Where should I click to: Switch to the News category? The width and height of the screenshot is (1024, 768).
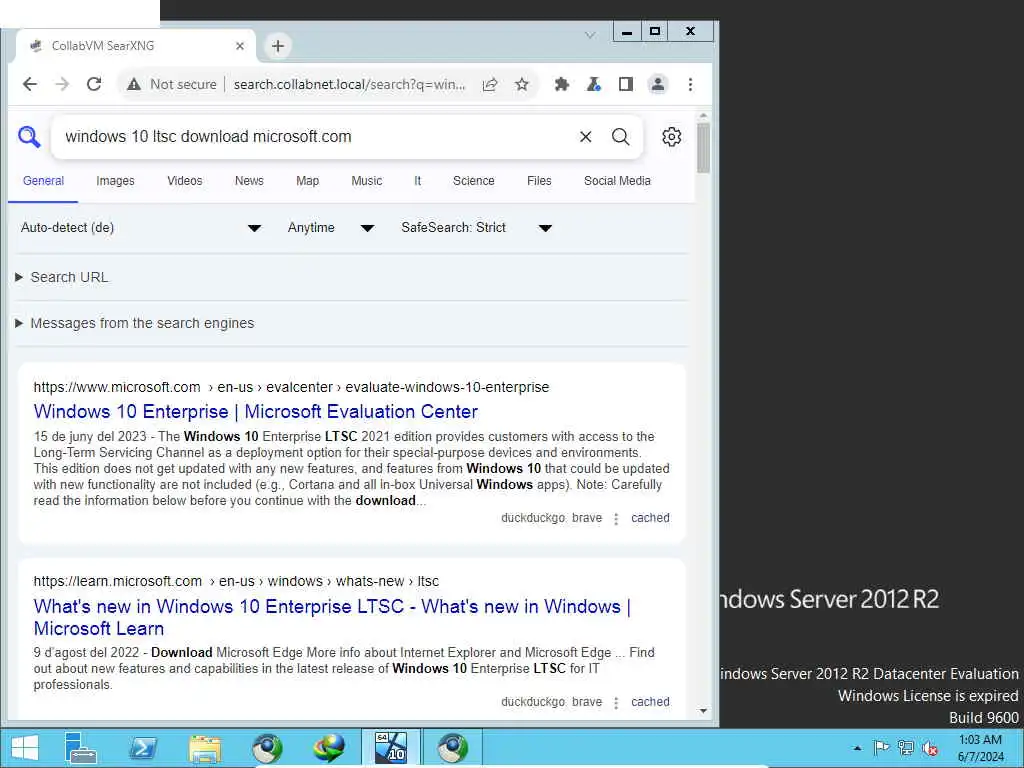click(x=249, y=181)
